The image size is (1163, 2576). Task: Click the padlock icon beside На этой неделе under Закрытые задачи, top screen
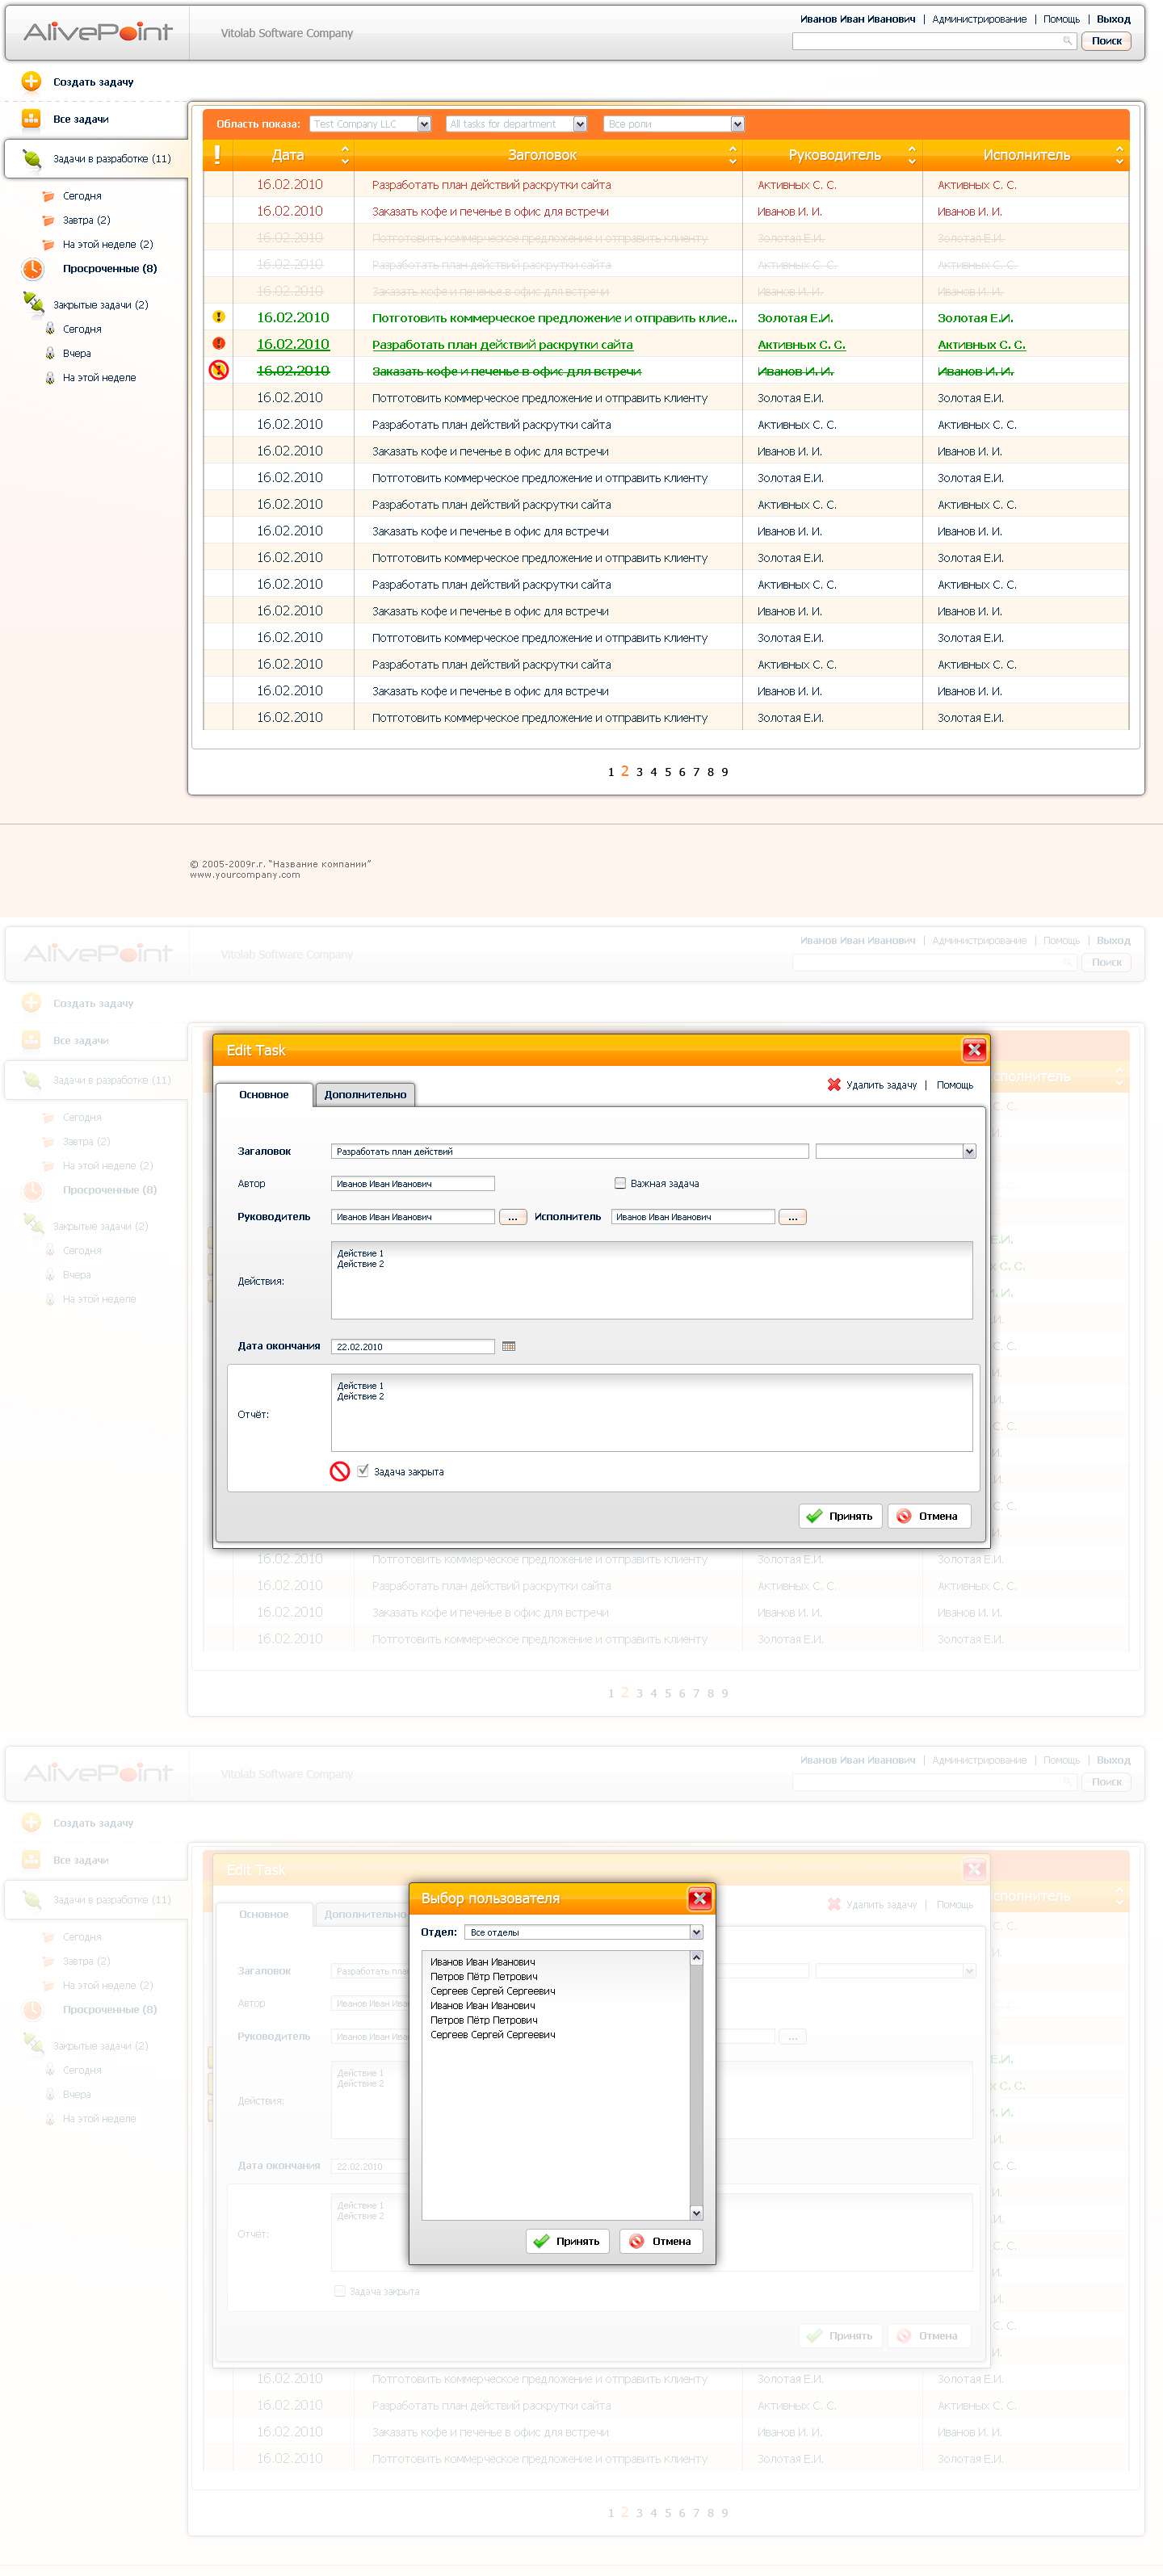click(x=50, y=377)
